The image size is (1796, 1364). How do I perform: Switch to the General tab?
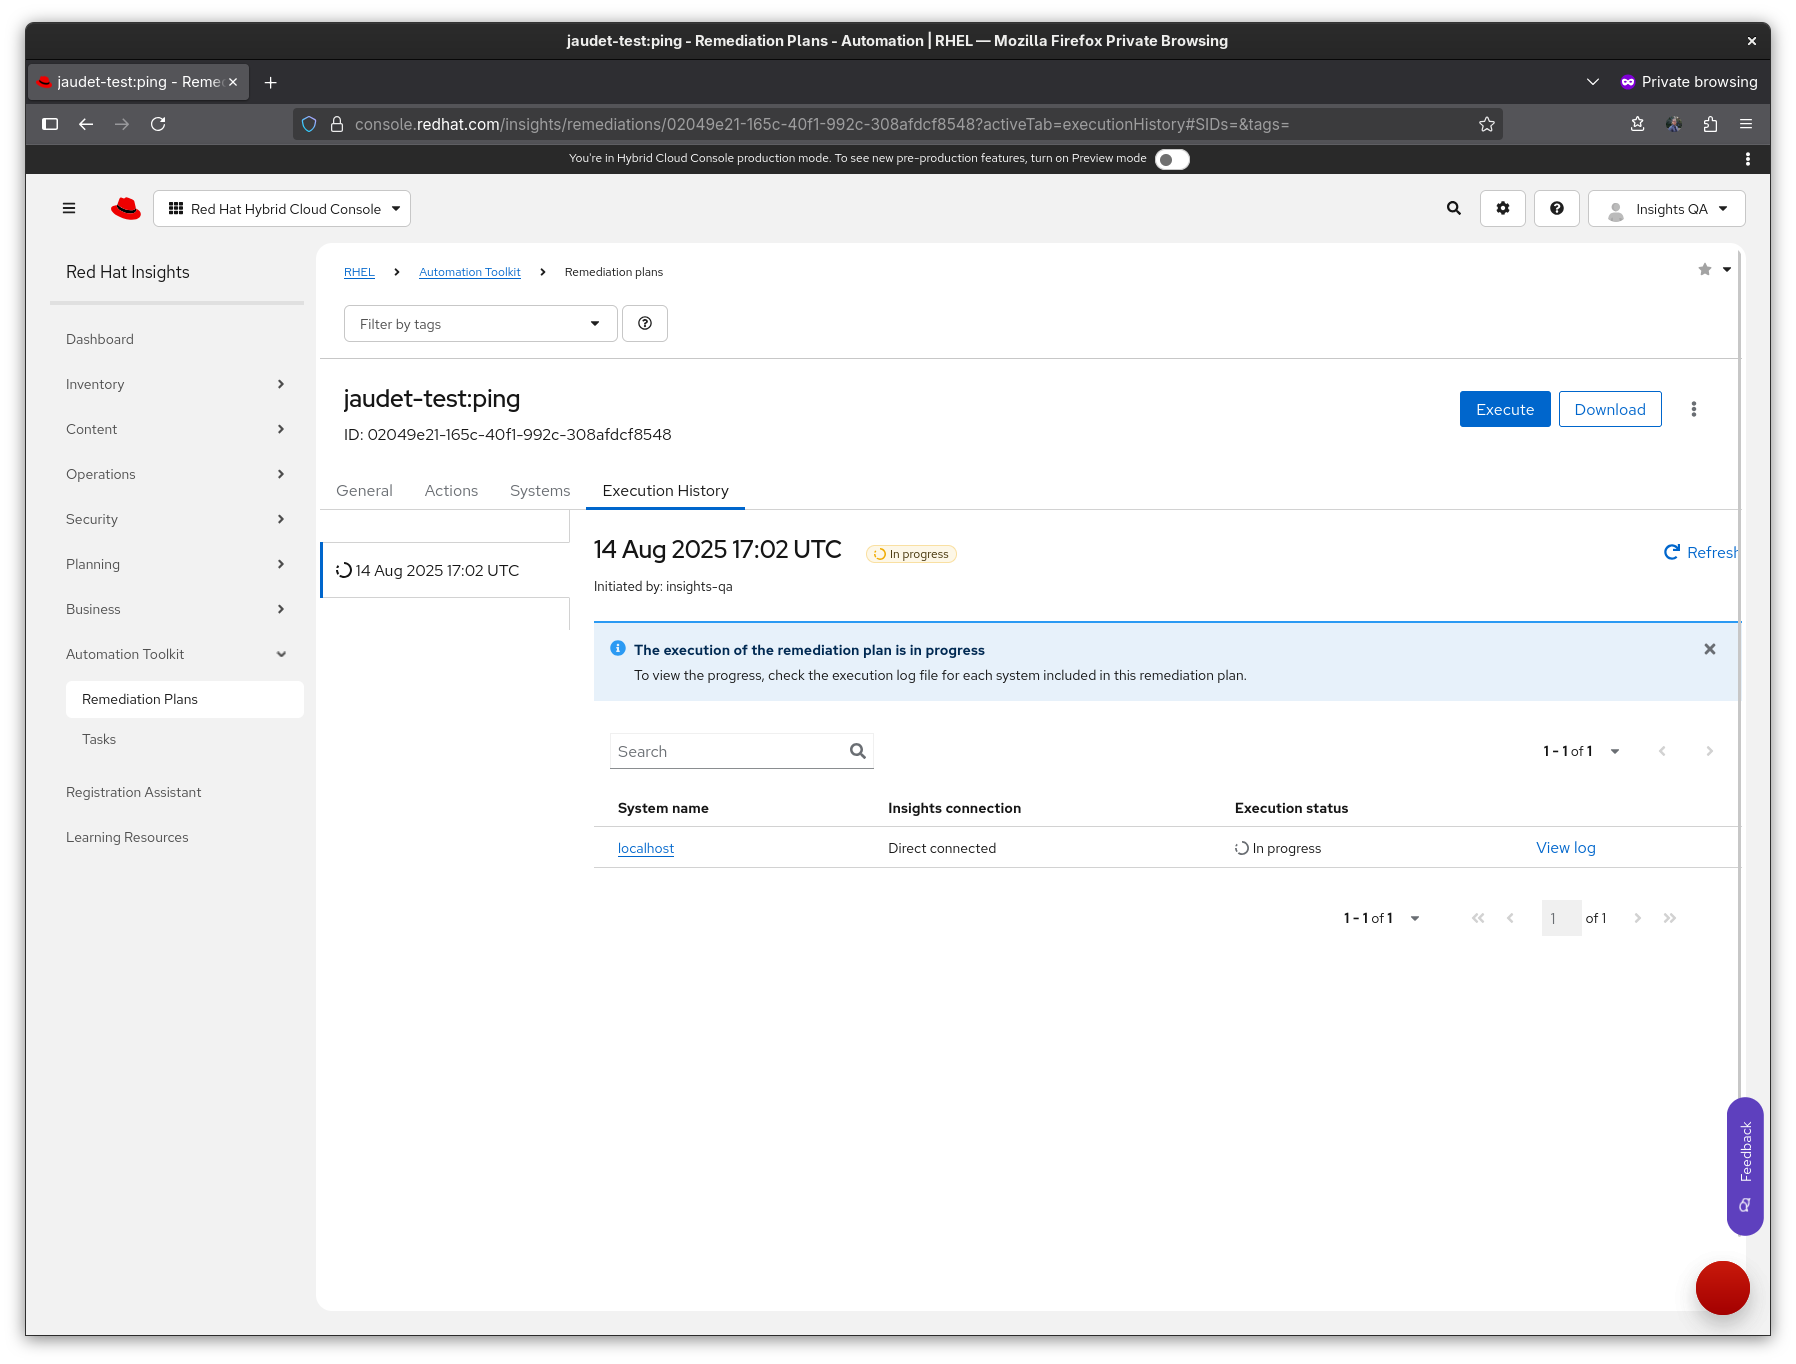364,490
